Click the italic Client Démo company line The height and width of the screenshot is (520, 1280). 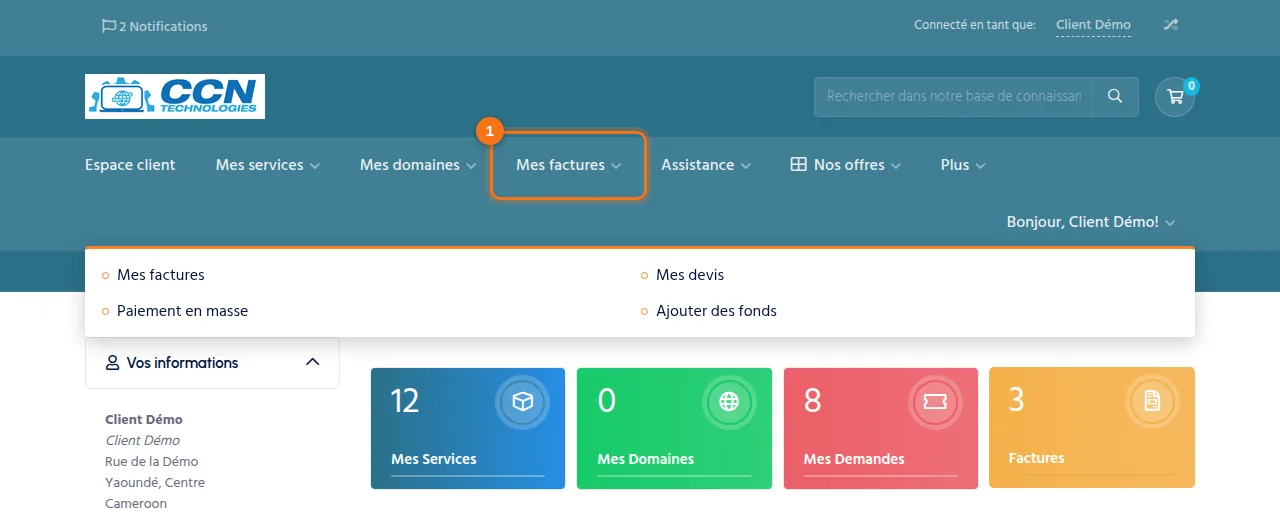click(x=143, y=440)
